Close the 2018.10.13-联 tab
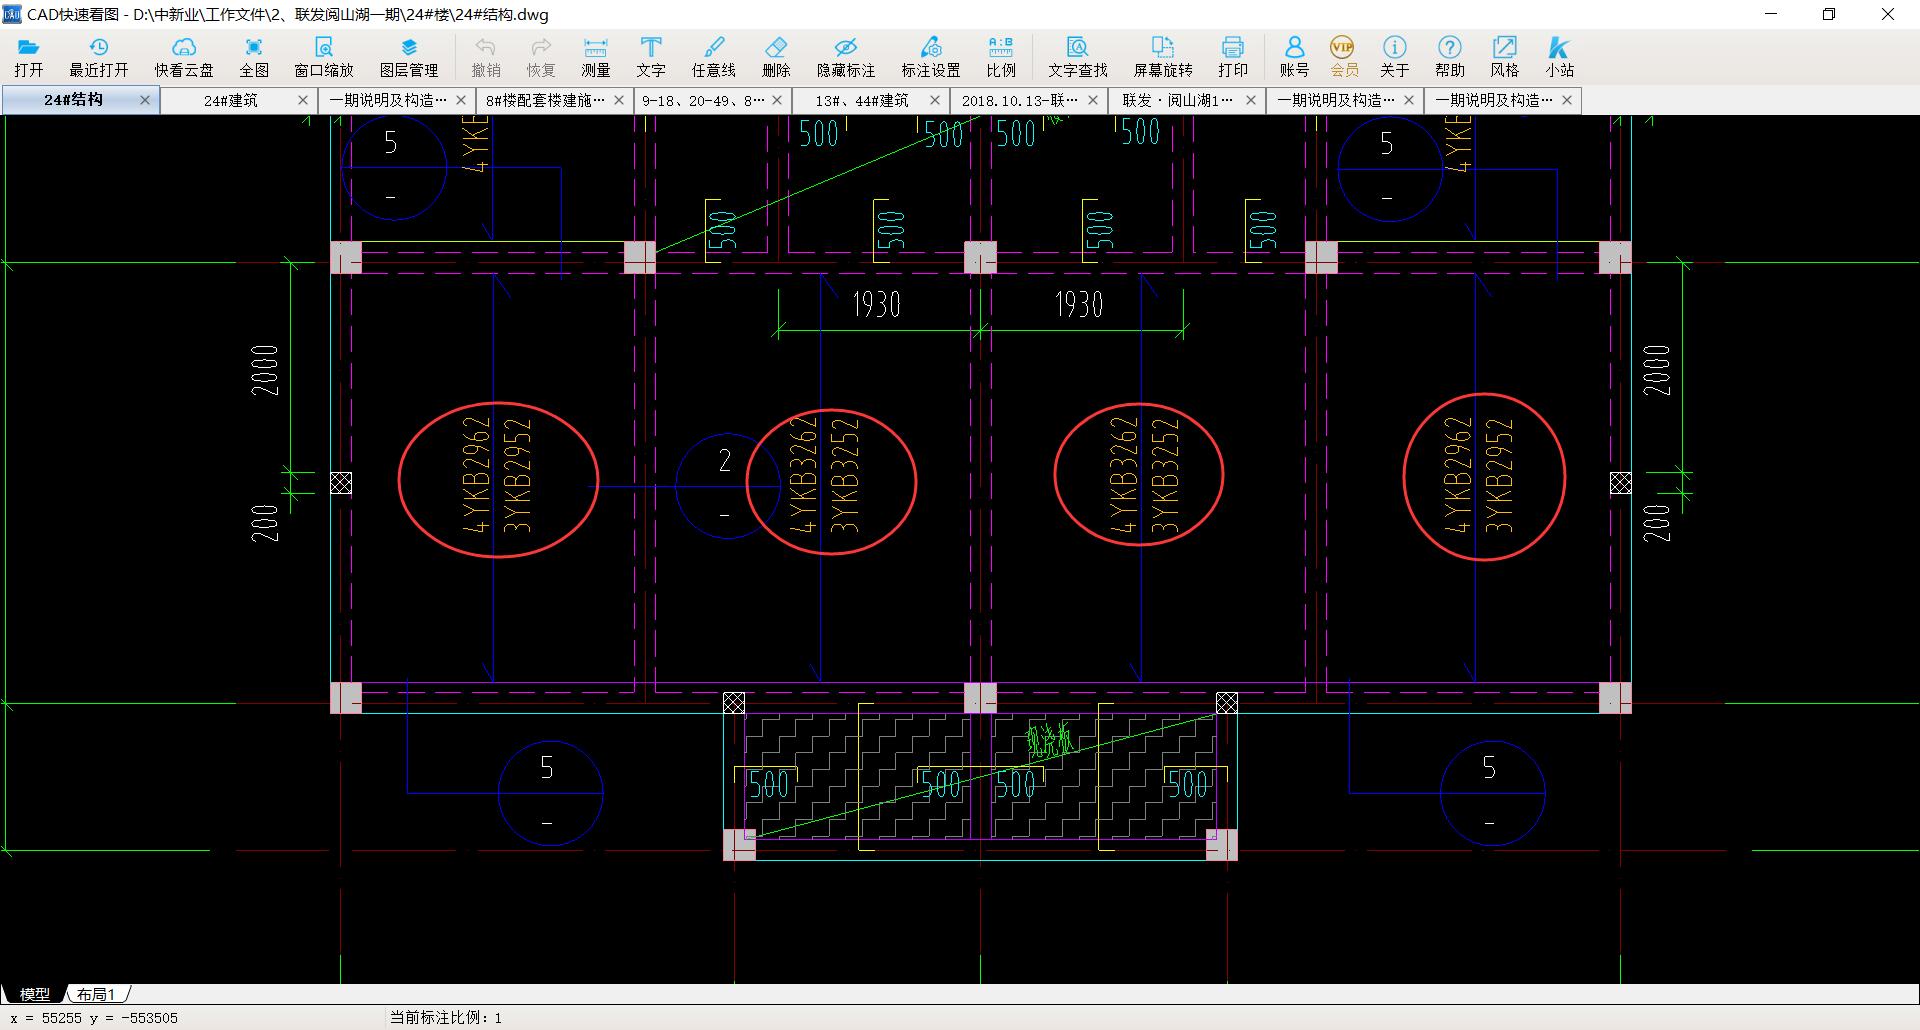This screenshot has height=1030, width=1920. (x=1093, y=100)
